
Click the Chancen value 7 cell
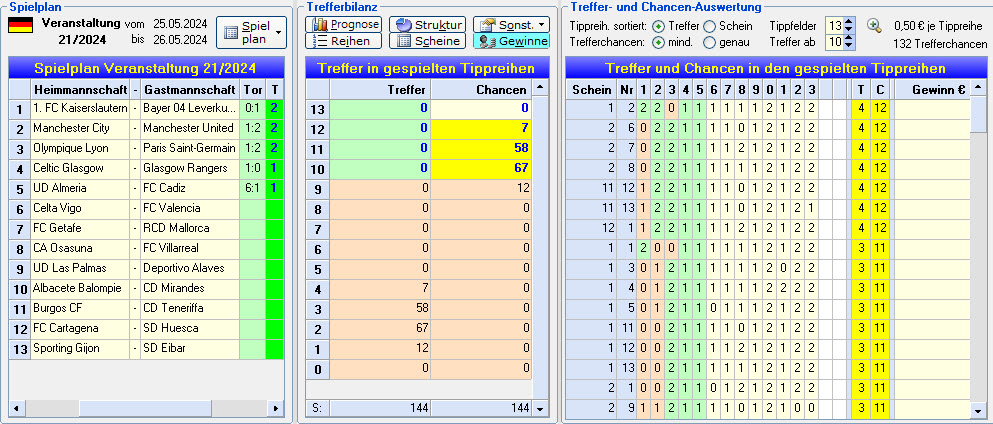click(x=481, y=129)
